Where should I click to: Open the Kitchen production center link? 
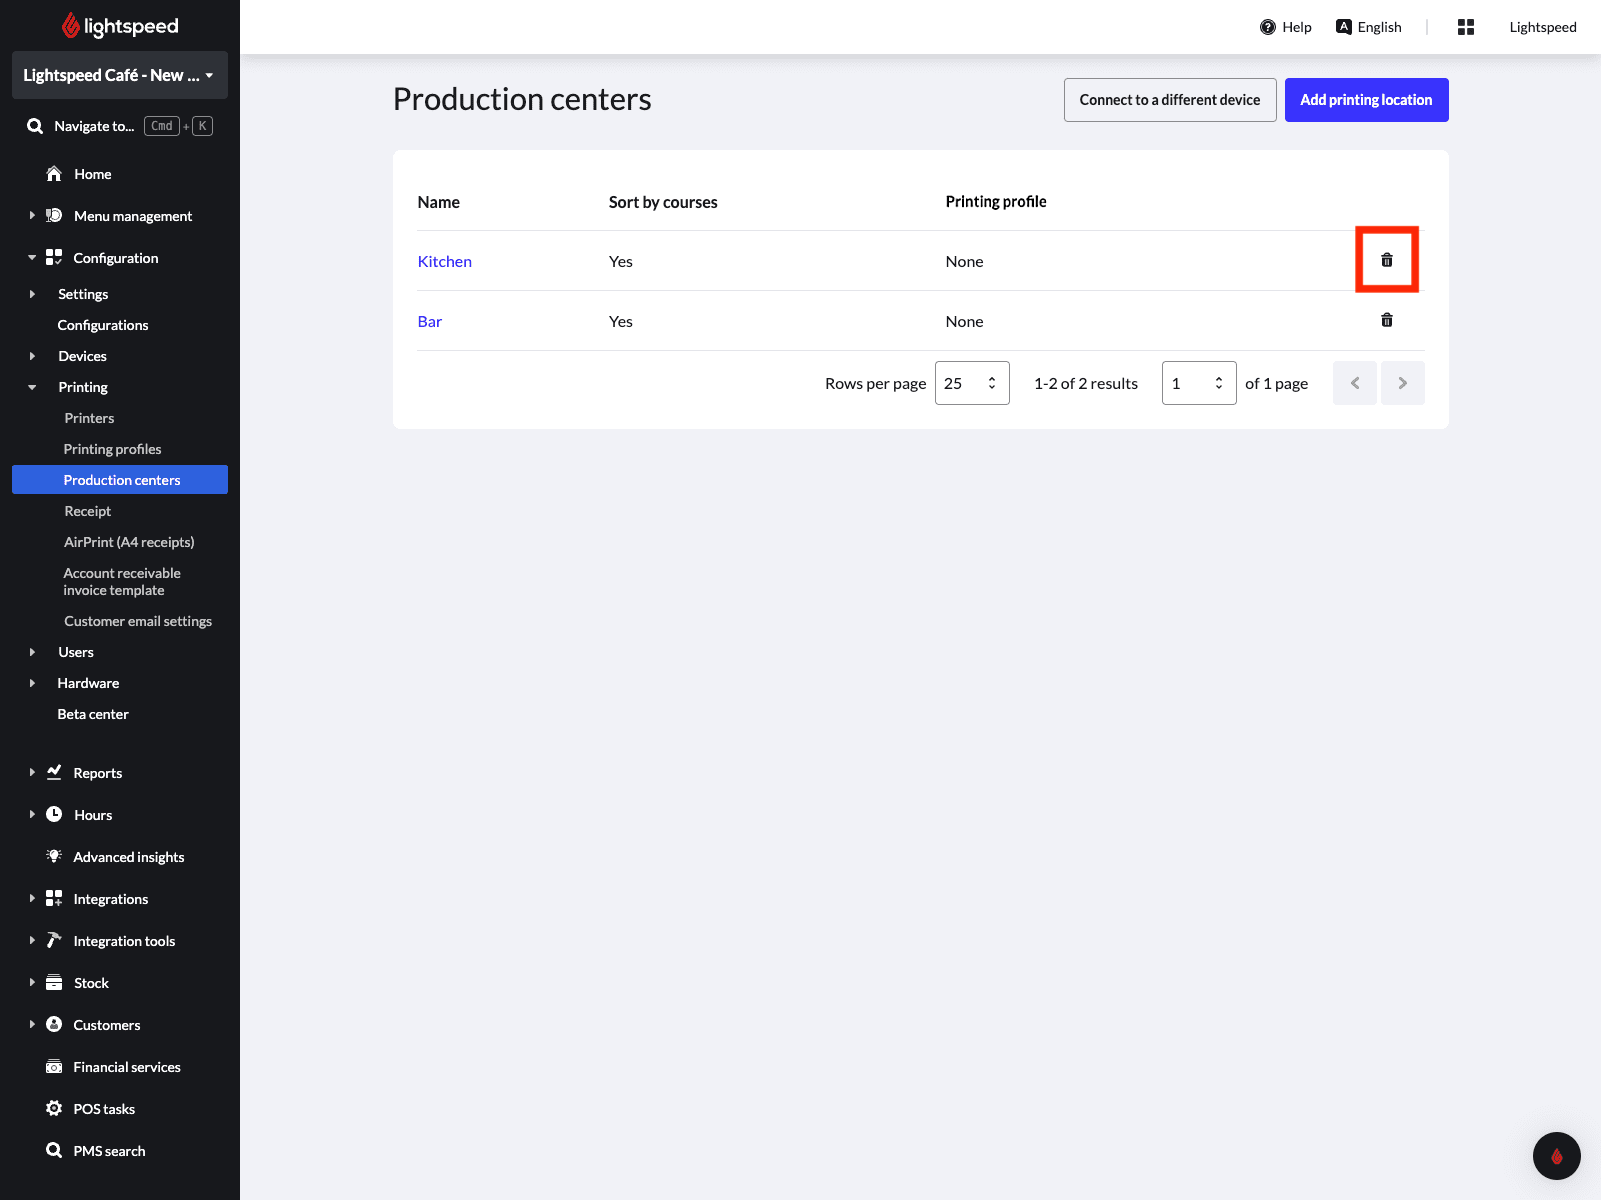coord(445,261)
